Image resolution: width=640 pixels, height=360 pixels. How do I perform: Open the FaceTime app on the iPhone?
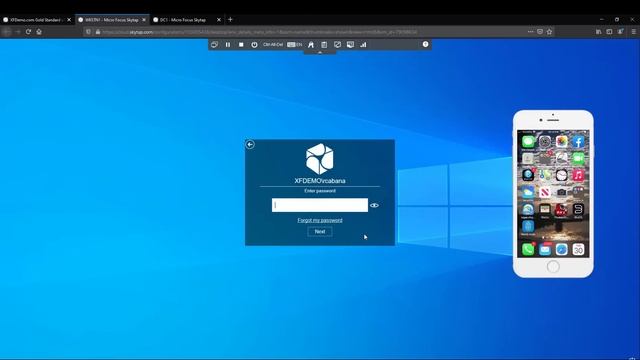(578, 158)
